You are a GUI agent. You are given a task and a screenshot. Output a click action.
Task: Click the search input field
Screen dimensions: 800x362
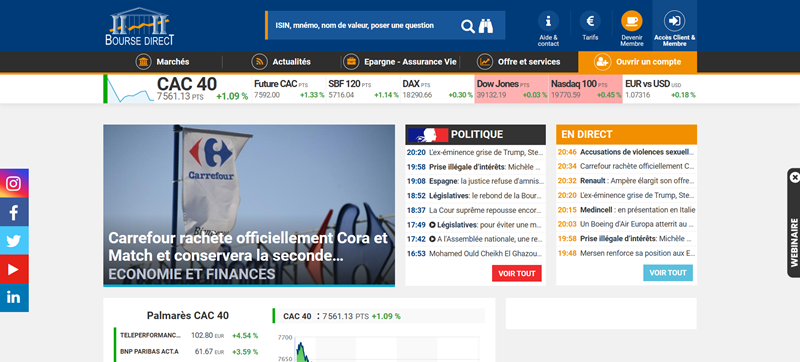(363, 25)
